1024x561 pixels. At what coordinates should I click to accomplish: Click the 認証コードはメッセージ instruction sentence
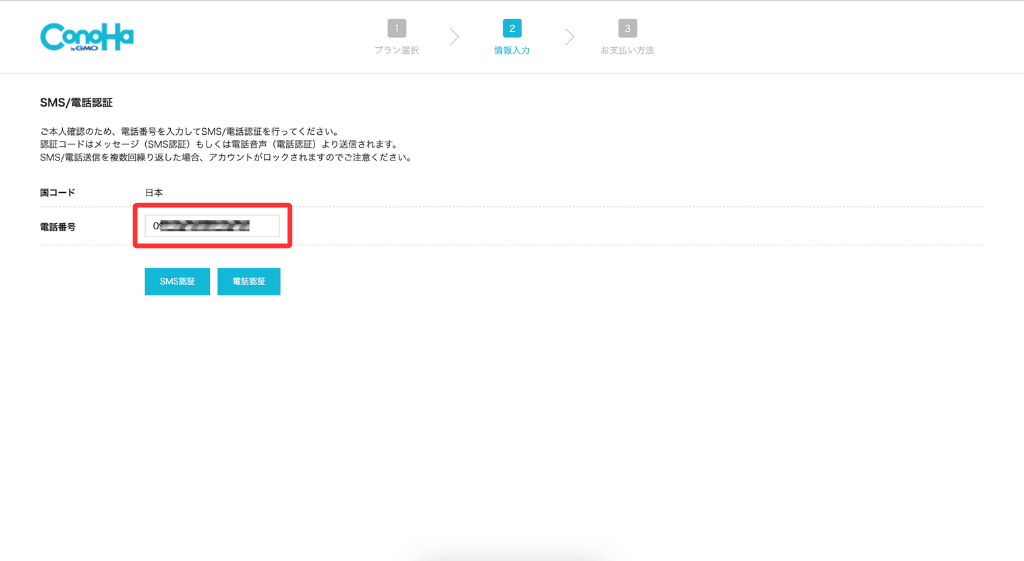219,144
